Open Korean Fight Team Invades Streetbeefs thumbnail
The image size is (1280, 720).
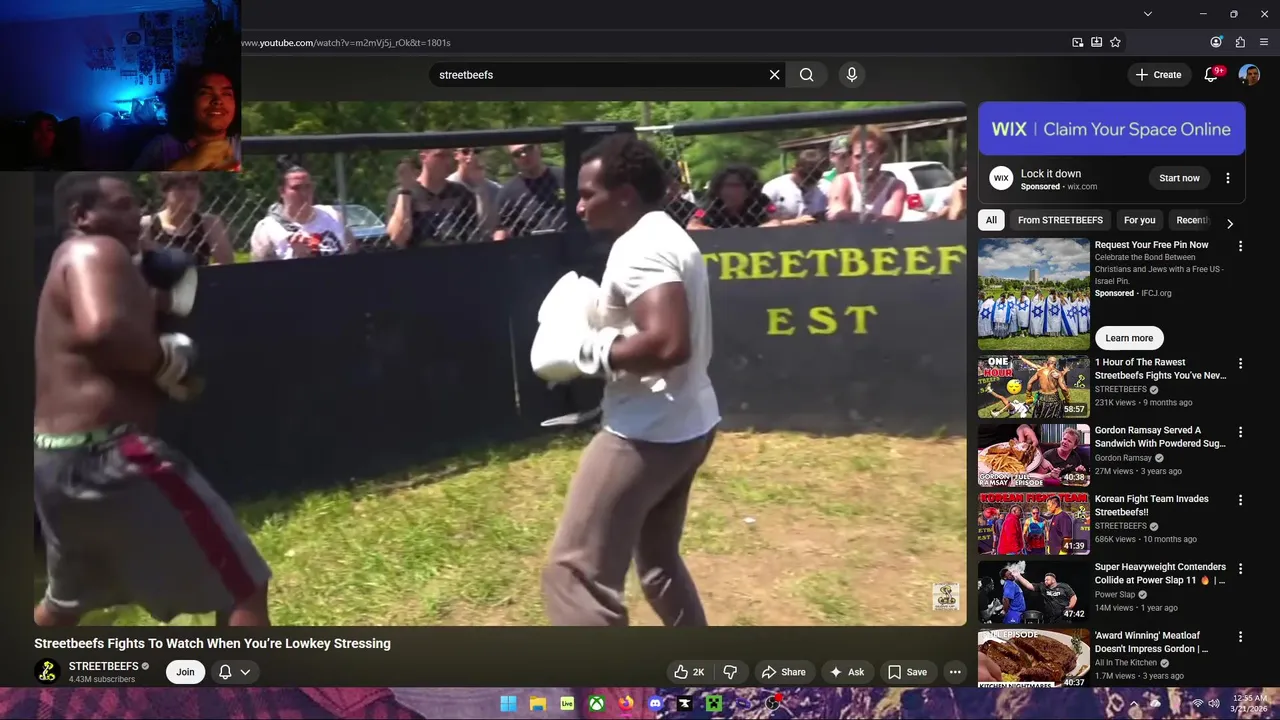pos(1034,524)
